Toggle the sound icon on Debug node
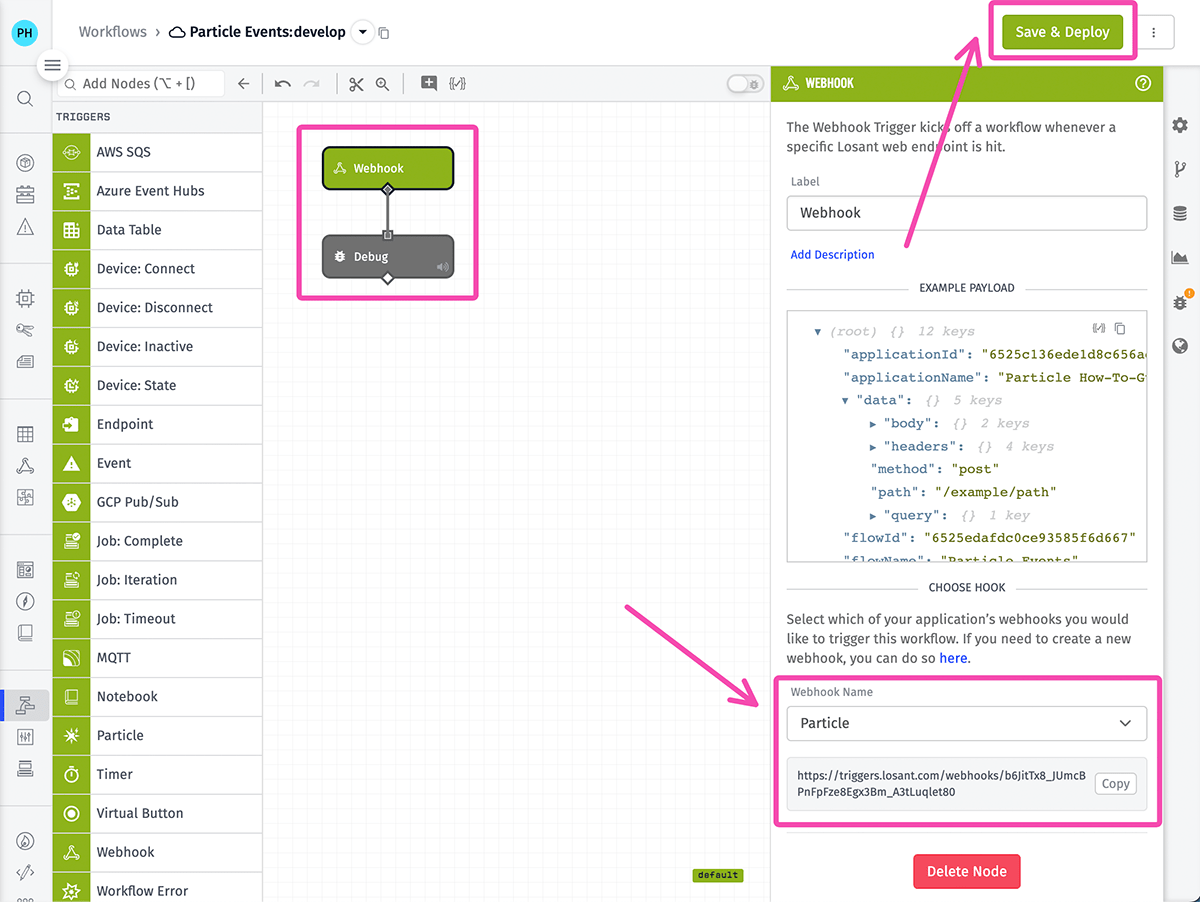 pos(442,267)
